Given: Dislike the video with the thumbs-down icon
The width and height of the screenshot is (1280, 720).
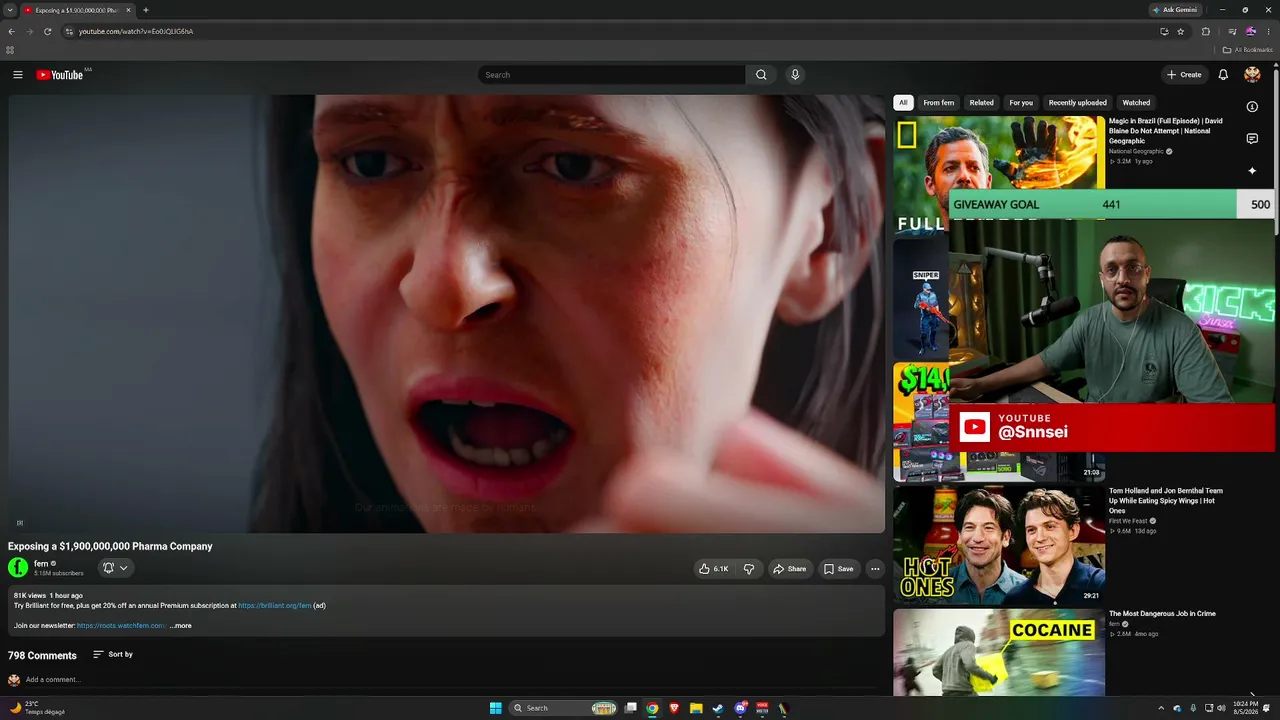Looking at the screenshot, I should point(749,569).
